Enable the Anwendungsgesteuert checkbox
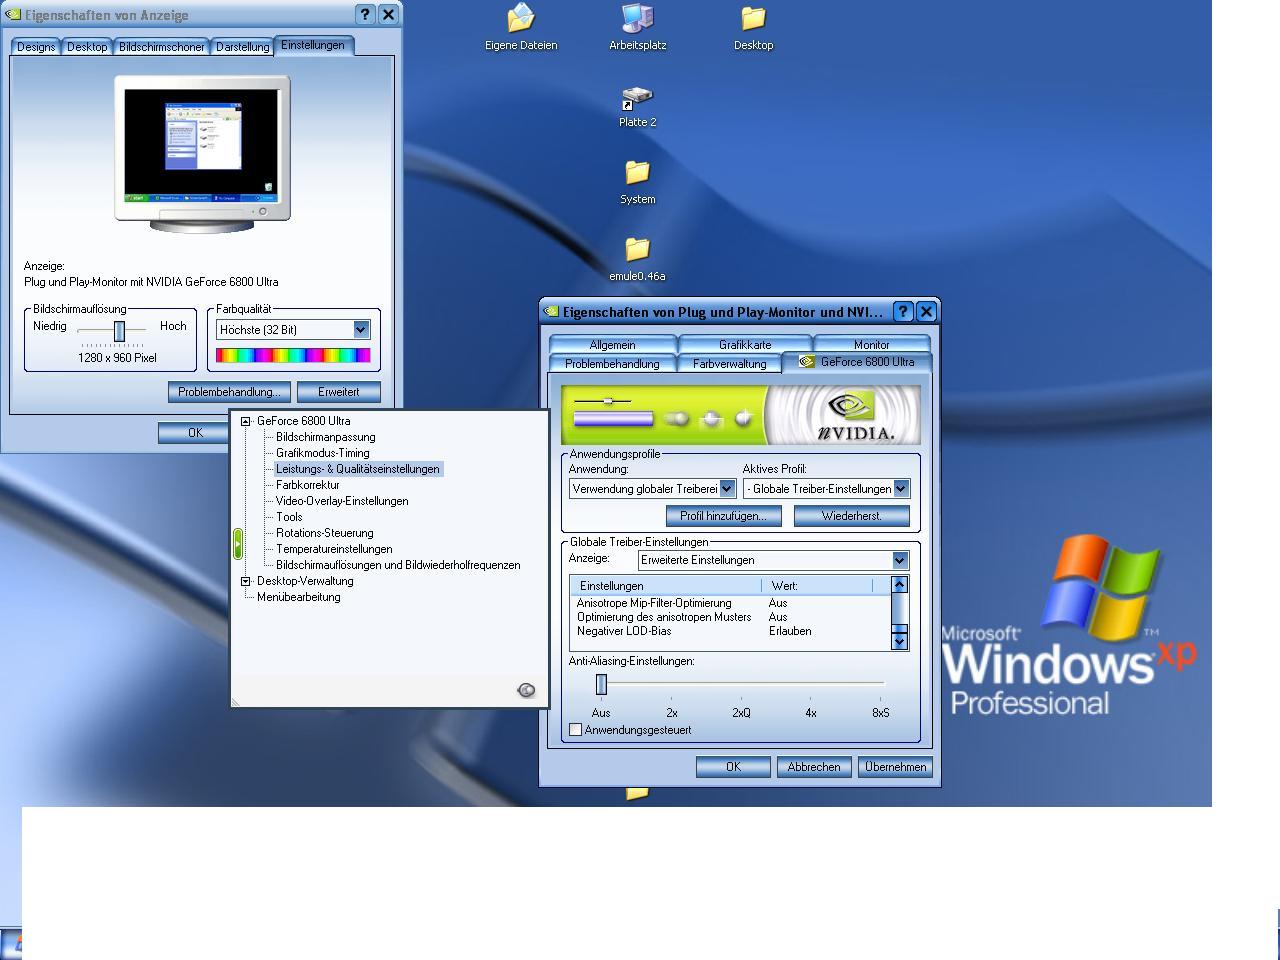The width and height of the screenshot is (1280, 960). [x=576, y=730]
